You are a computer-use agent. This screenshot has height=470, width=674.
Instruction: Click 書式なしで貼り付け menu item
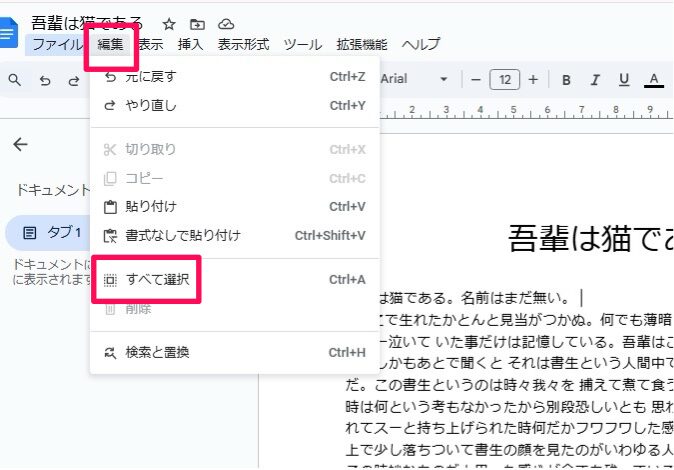point(182,235)
